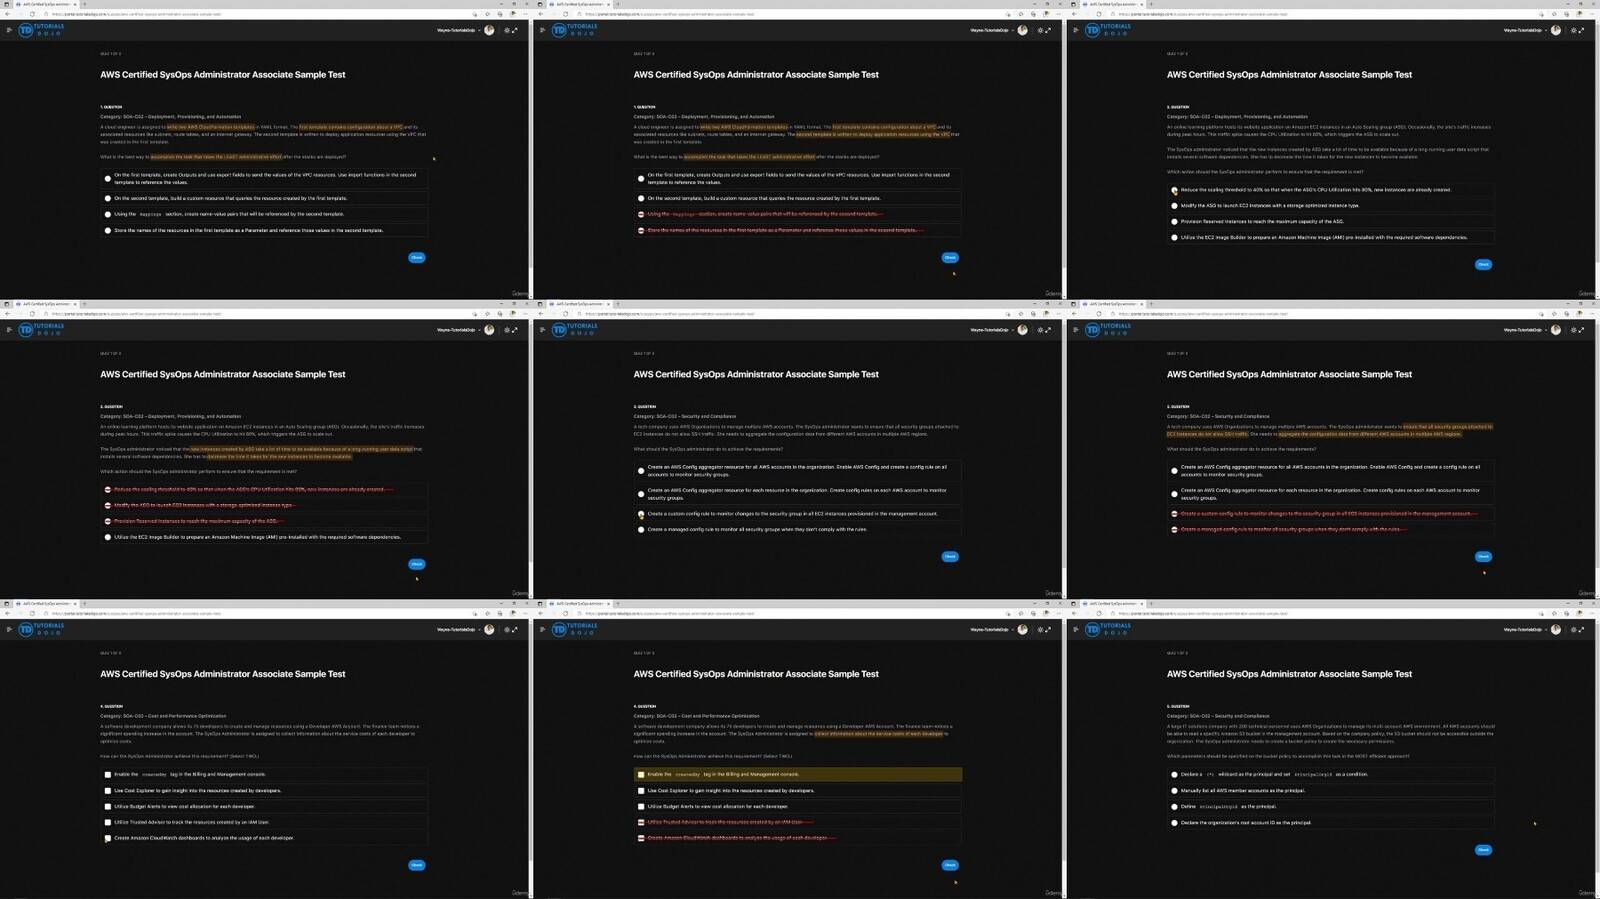The height and width of the screenshot is (899, 1600).
Task: Click user avatar in question 1 frame with strikethroughs
Action: pos(1022,30)
